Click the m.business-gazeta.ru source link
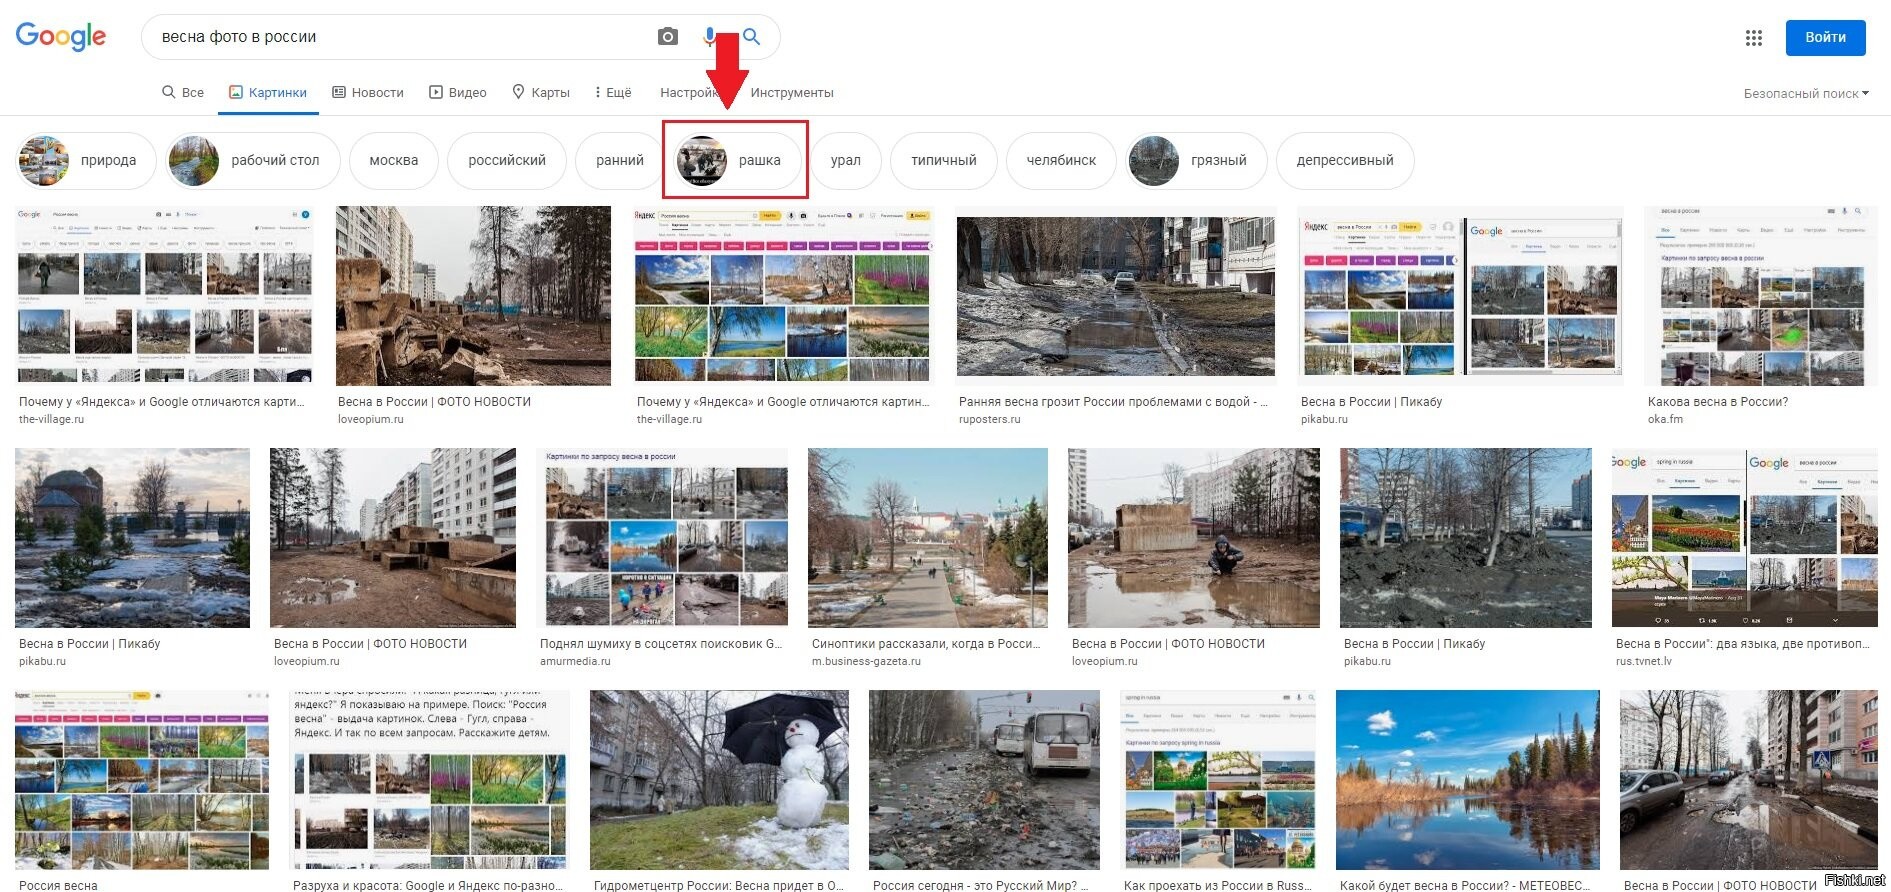The height and width of the screenshot is (892, 1891). 866,661
